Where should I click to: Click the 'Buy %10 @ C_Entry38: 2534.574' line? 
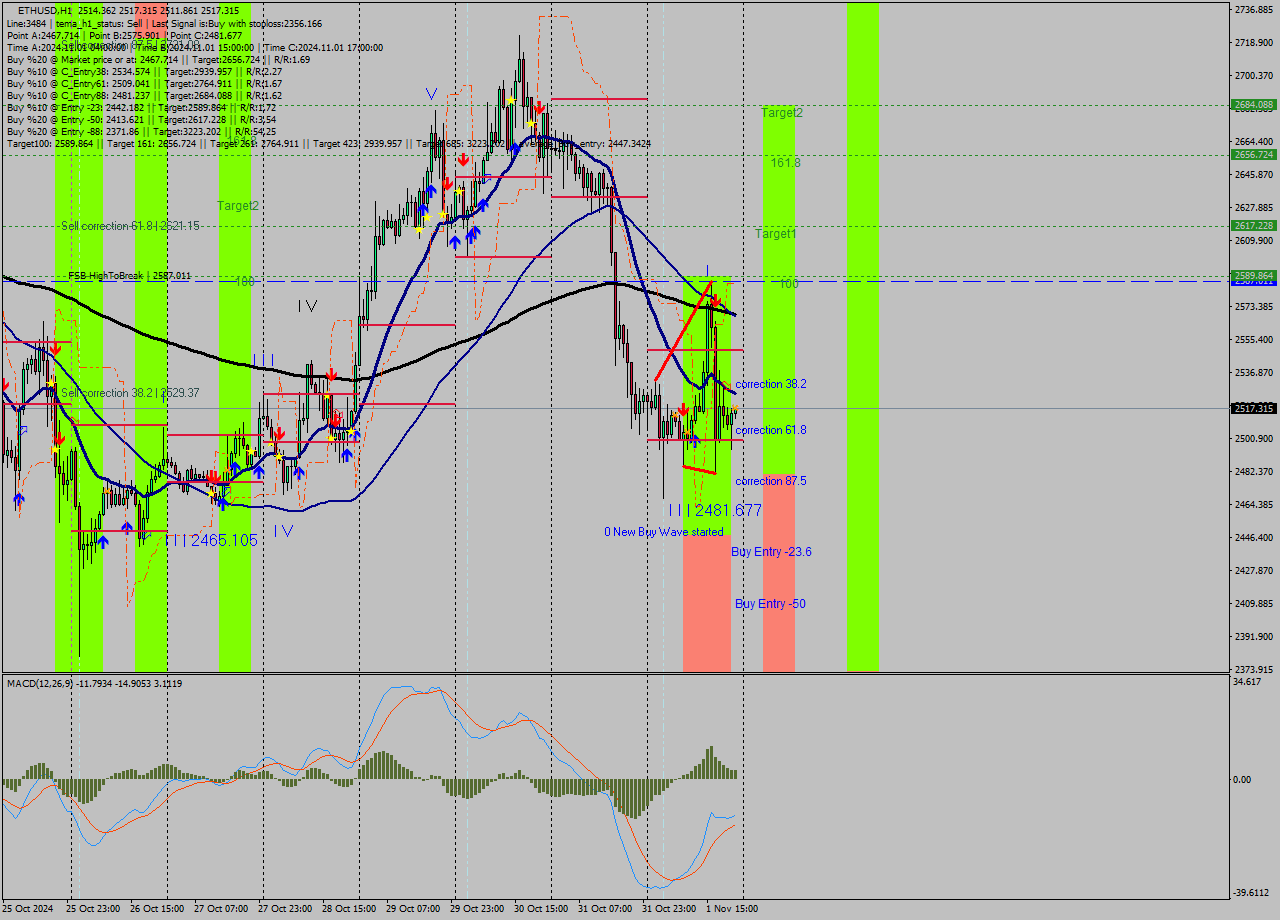click(x=144, y=72)
